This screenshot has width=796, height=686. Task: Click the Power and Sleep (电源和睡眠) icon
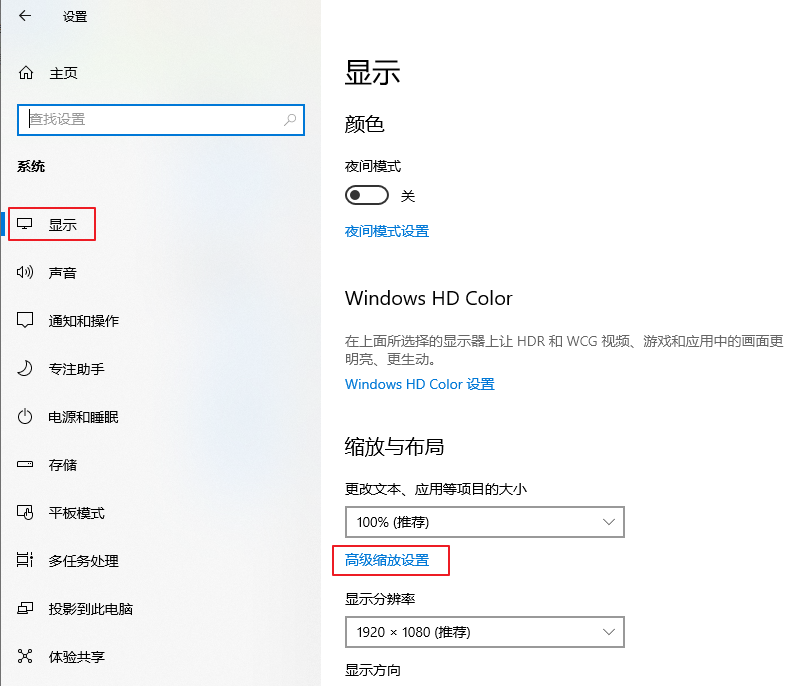tap(26, 417)
